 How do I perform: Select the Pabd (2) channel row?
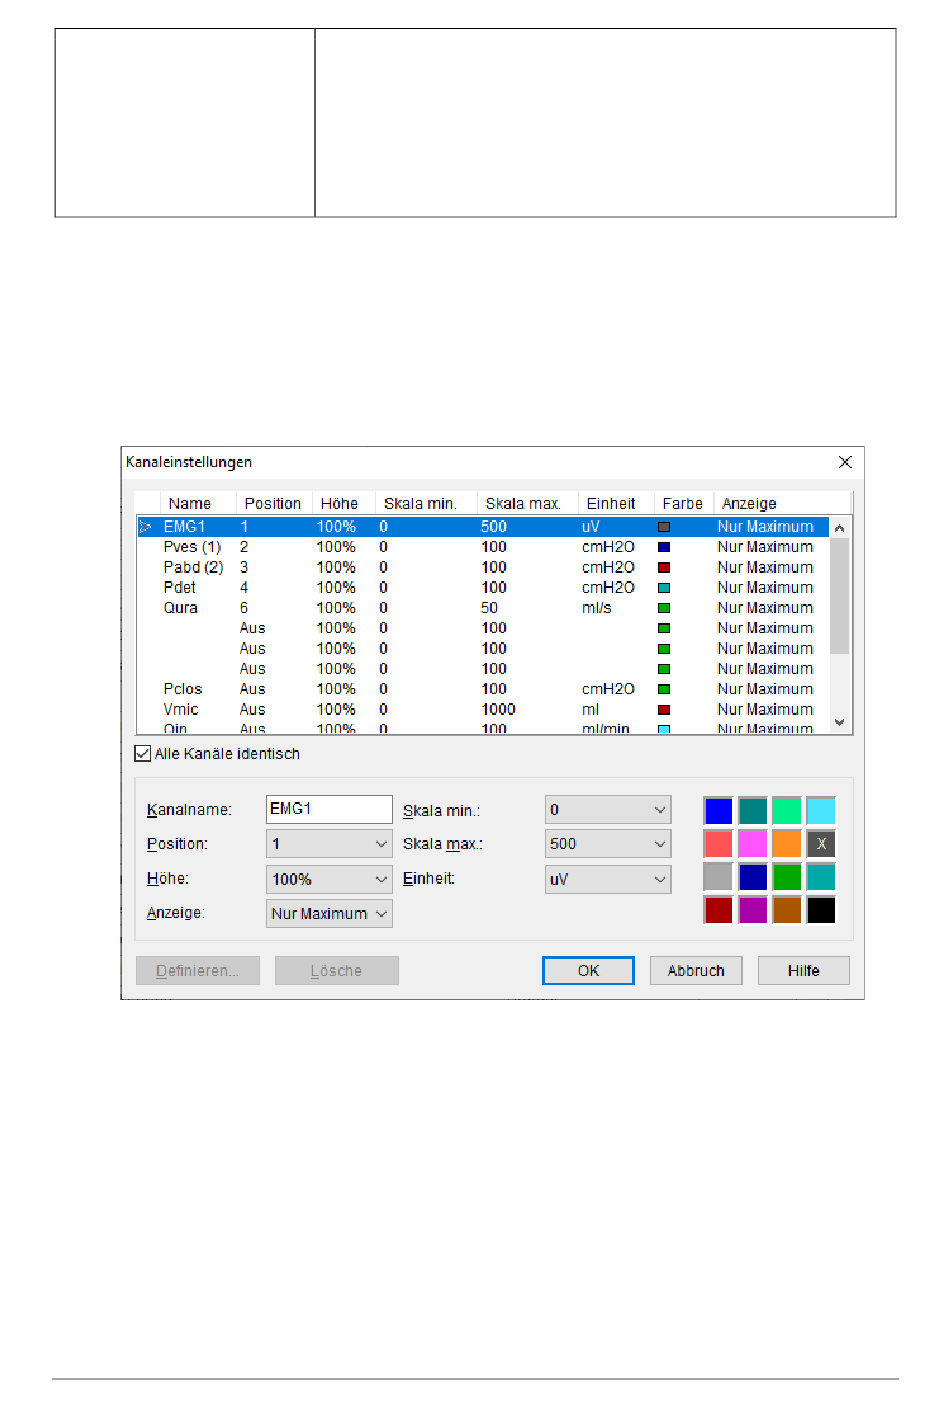(x=484, y=567)
